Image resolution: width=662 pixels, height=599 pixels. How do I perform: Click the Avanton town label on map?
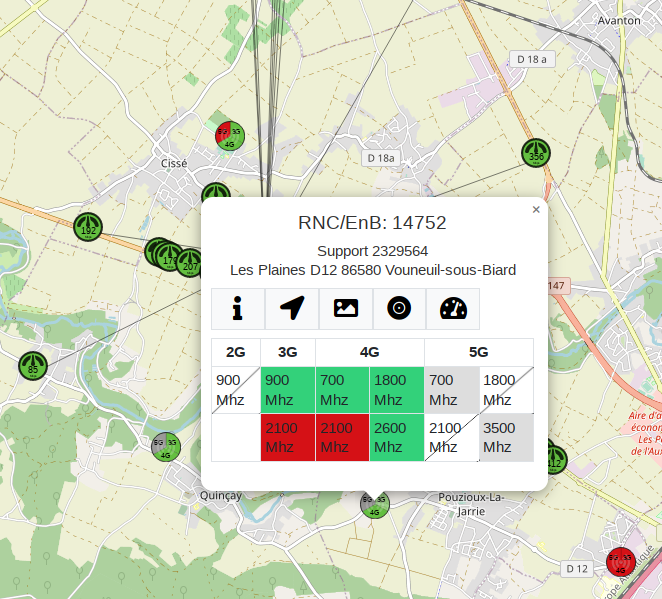tap(619, 21)
